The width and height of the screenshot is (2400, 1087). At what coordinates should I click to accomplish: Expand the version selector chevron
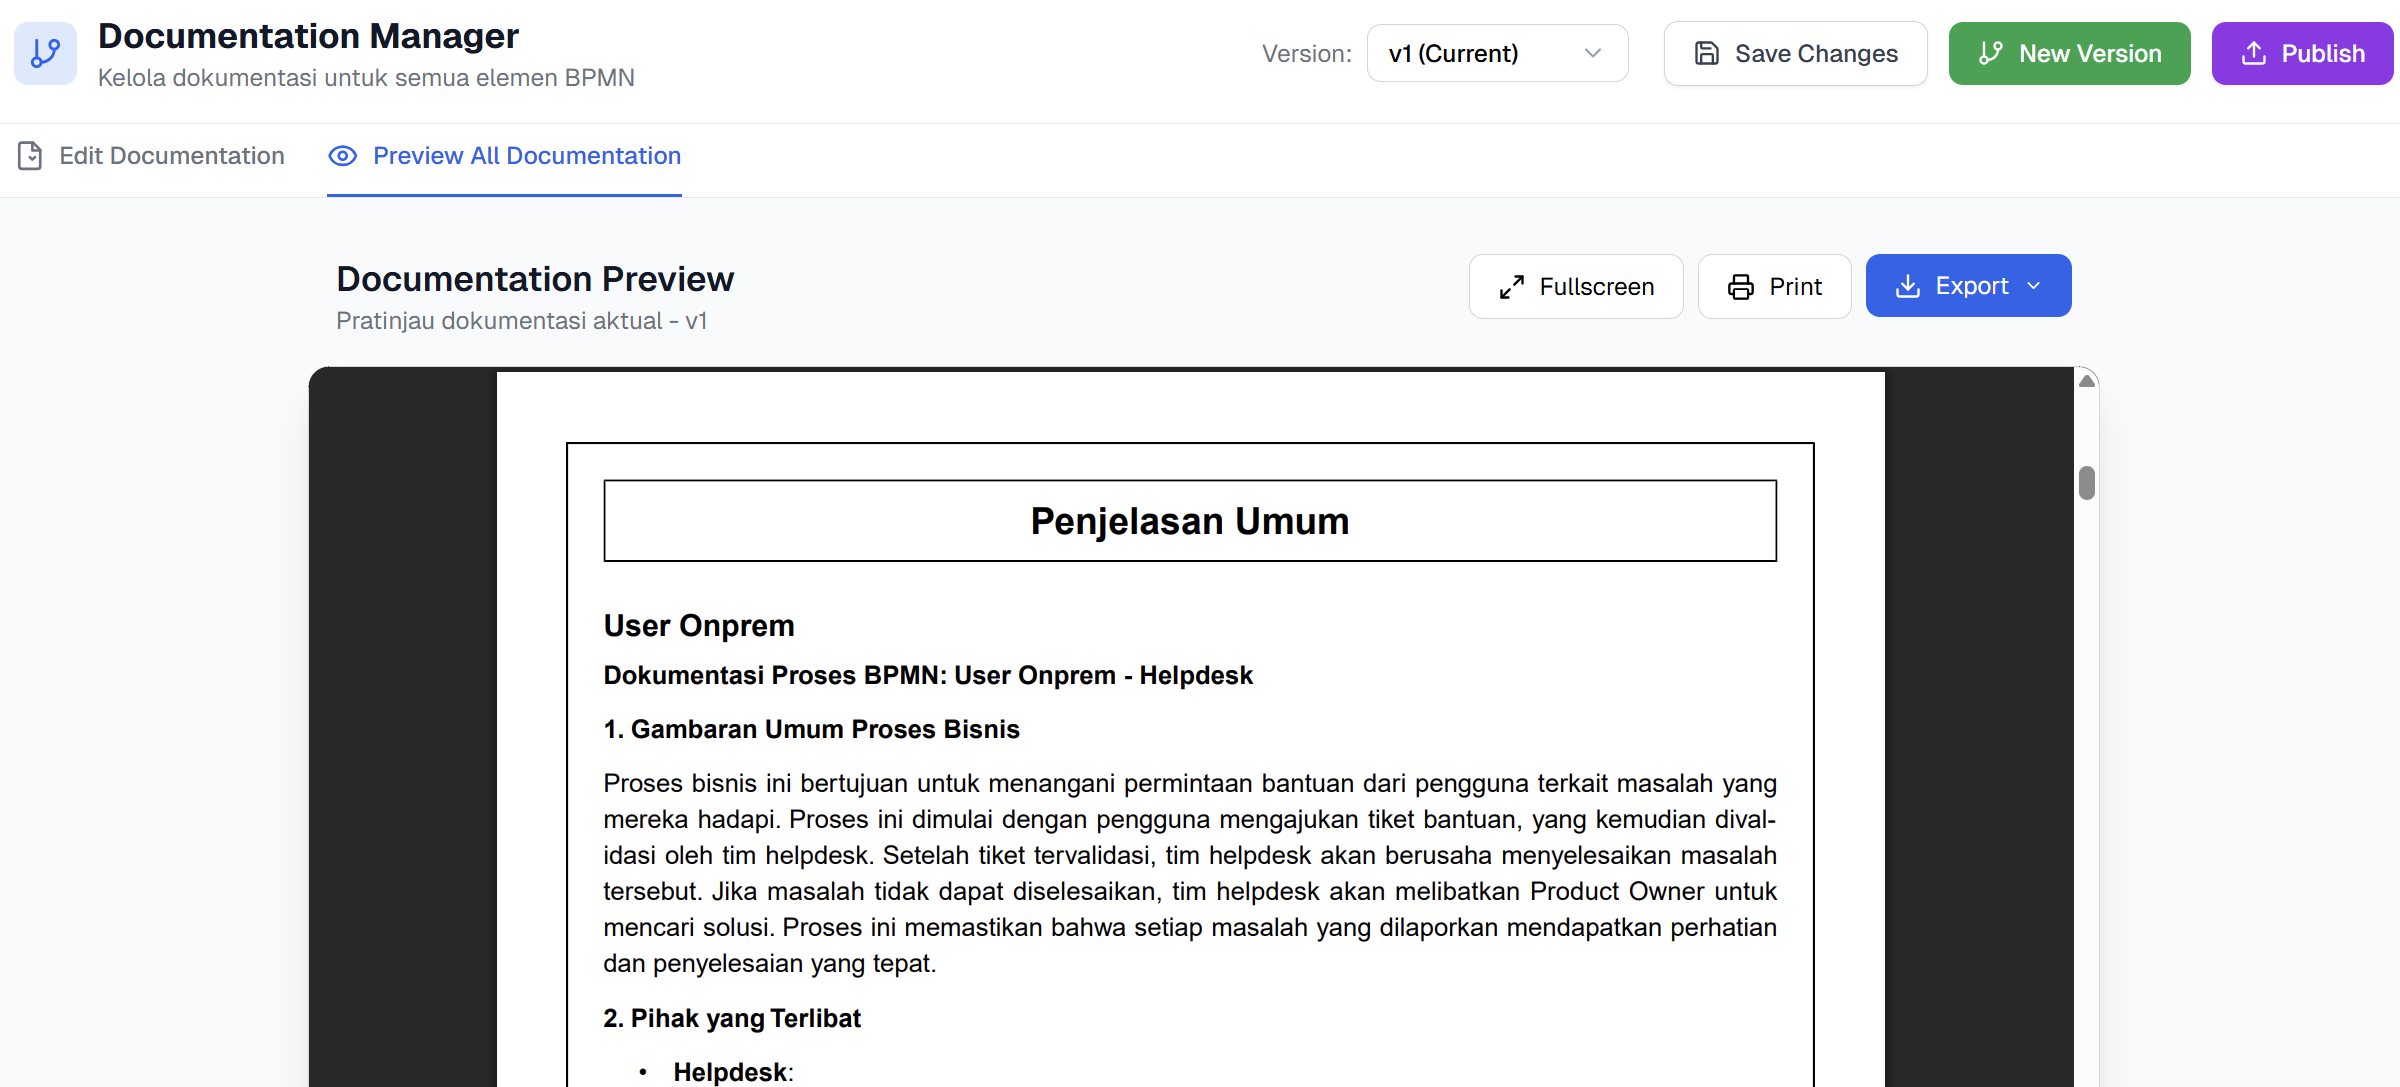(1593, 53)
